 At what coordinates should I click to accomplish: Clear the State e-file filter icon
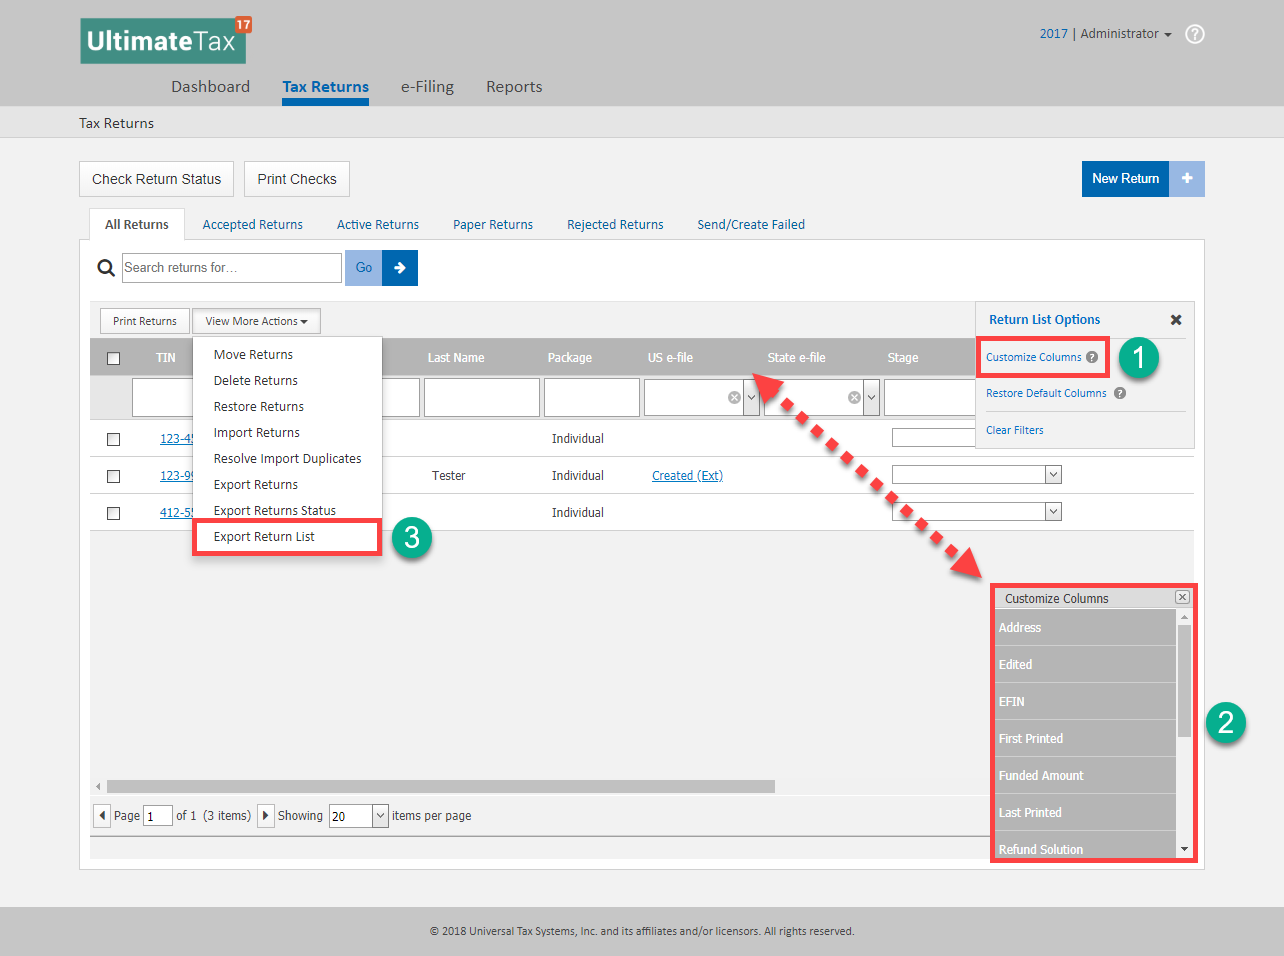click(x=854, y=398)
